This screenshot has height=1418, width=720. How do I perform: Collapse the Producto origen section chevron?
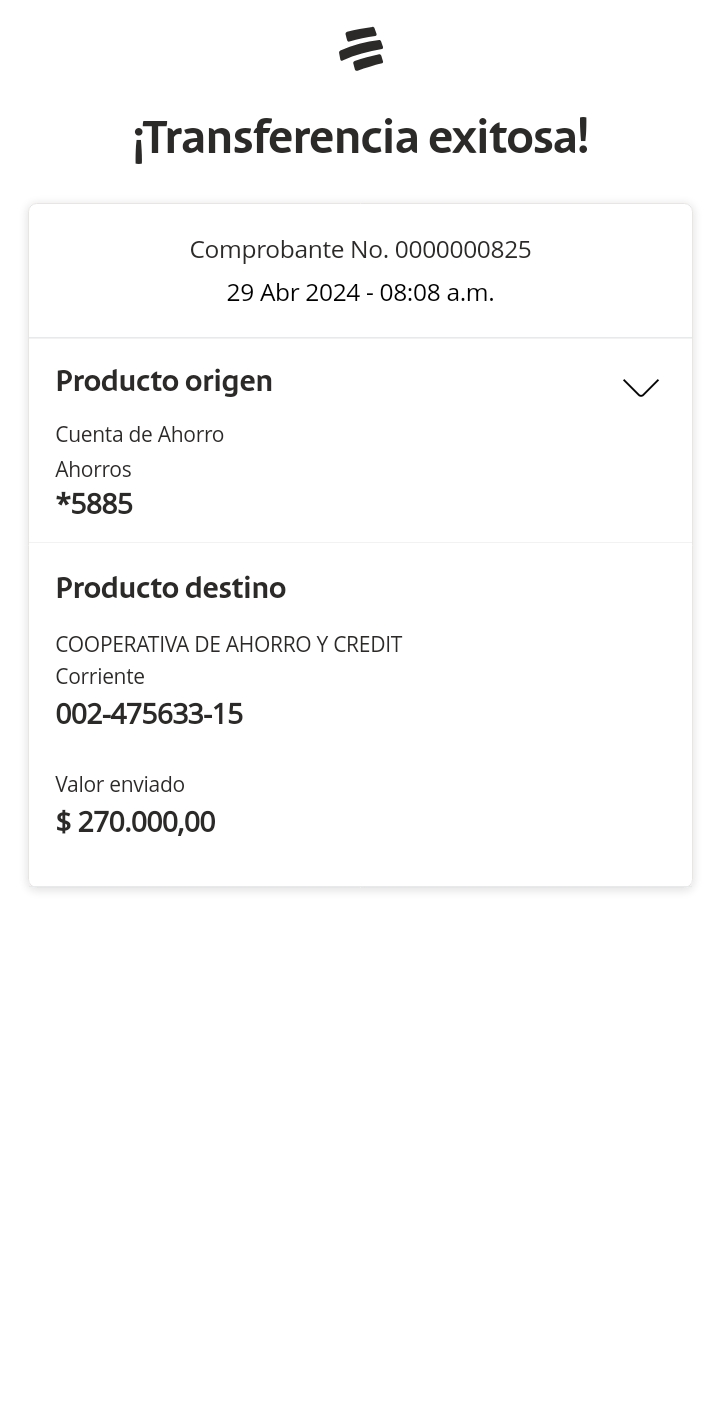point(640,388)
